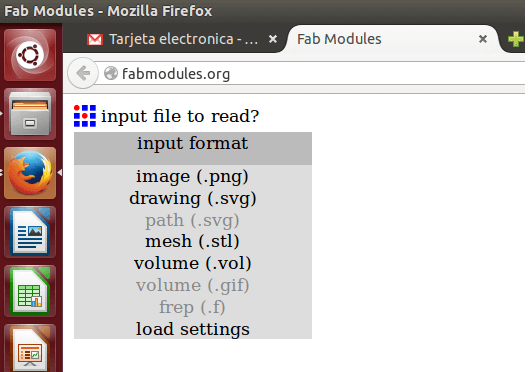Close the Tarjeta electronica tab
The width and height of the screenshot is (531, 372).
click(x=273, y=39)
